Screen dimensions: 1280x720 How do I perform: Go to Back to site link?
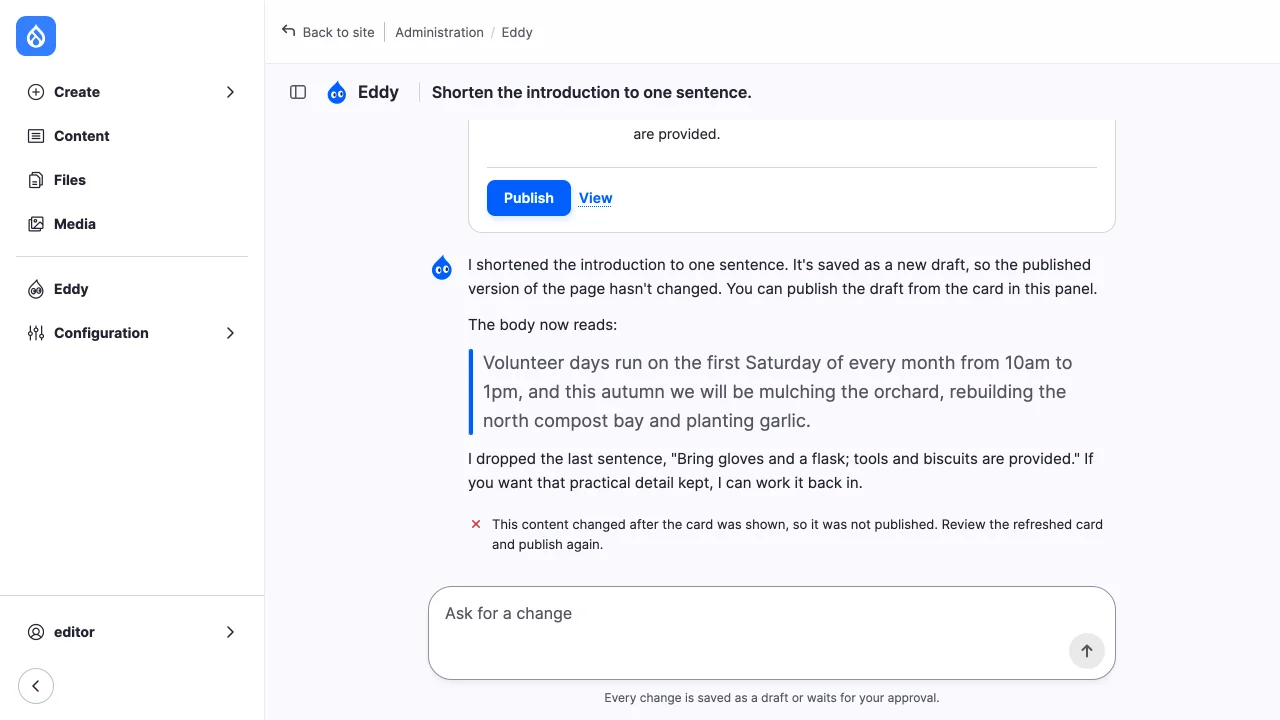(x=328, y=32)
